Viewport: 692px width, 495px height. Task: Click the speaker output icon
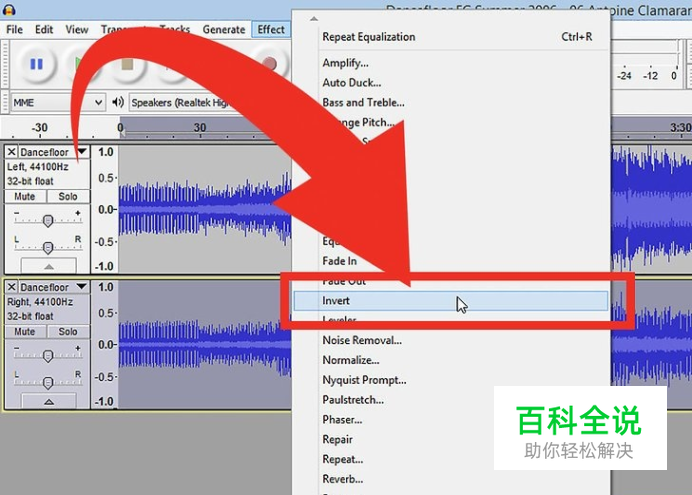(117, 102)
